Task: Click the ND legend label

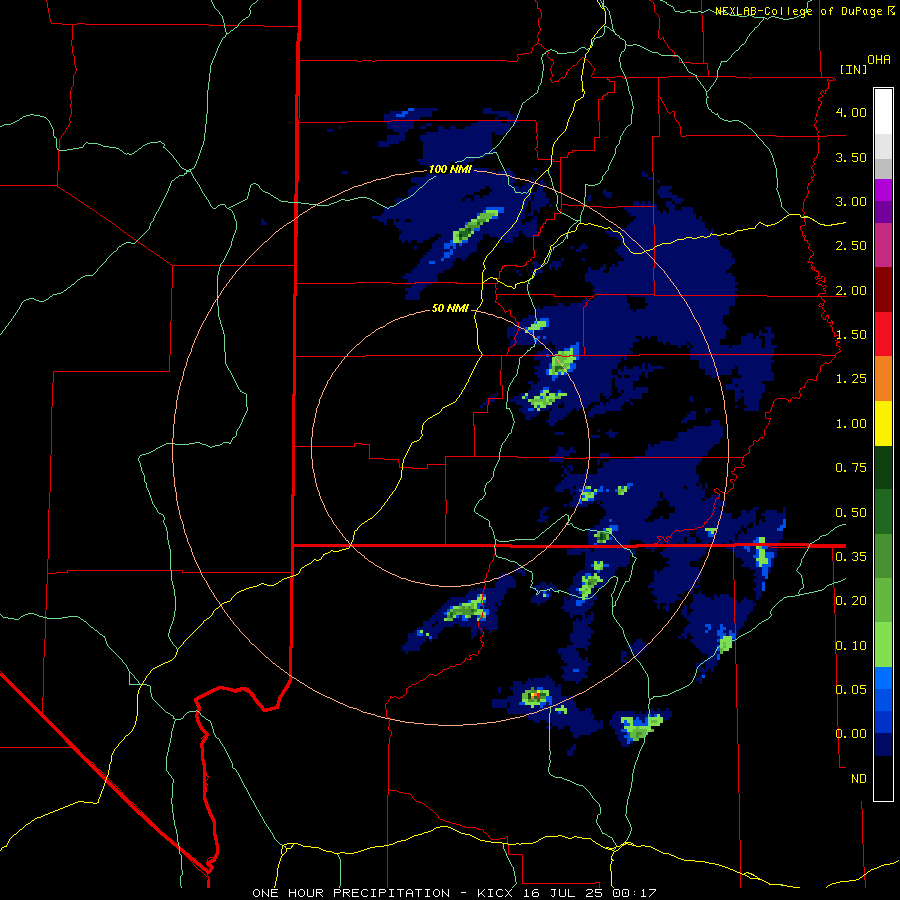Action: [x=859, y=779]
